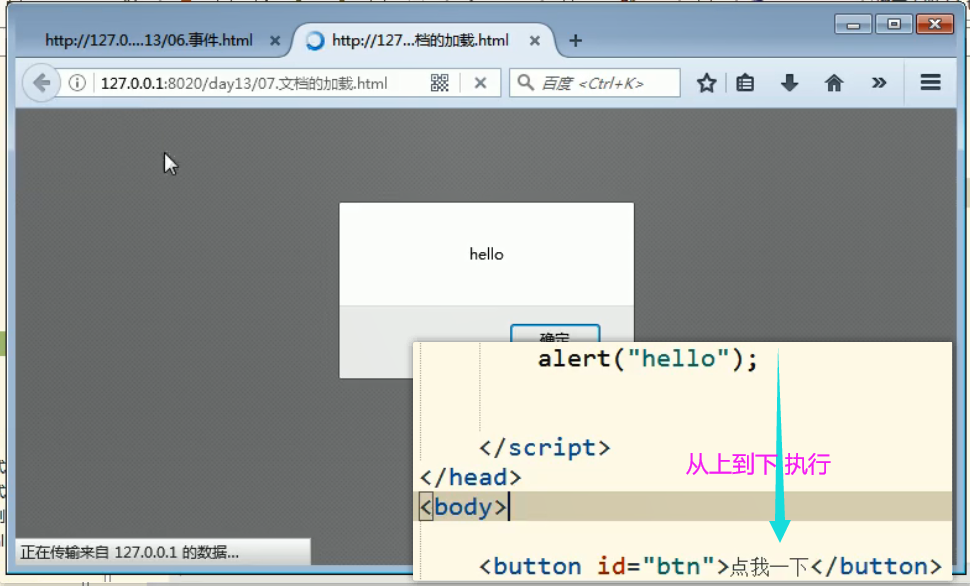Click the </head> closing tag in the code

tap(470, 477)
